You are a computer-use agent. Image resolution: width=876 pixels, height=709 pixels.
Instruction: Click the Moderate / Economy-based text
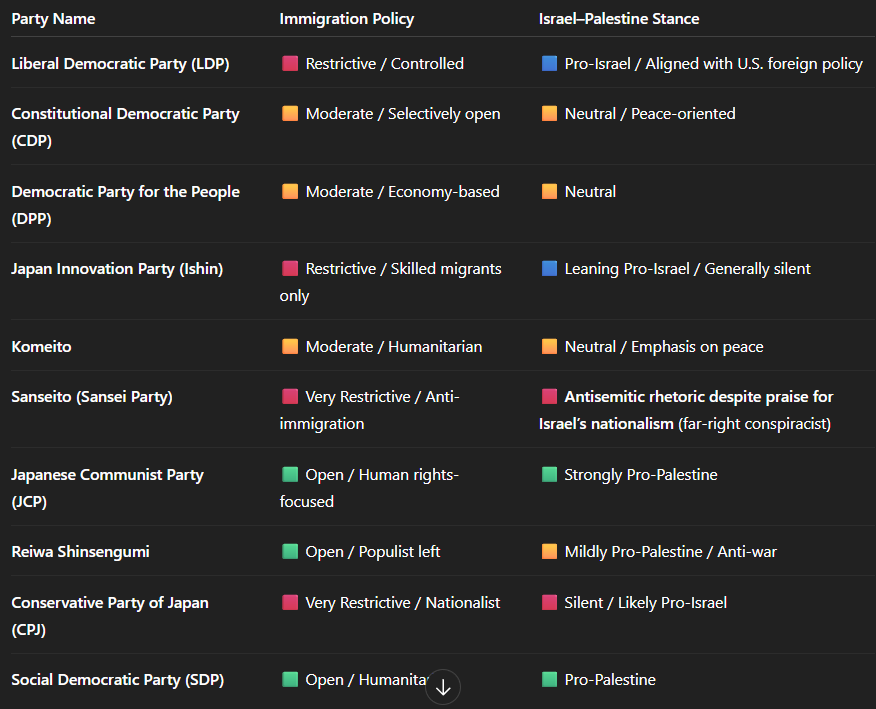(x=402, y=192)
